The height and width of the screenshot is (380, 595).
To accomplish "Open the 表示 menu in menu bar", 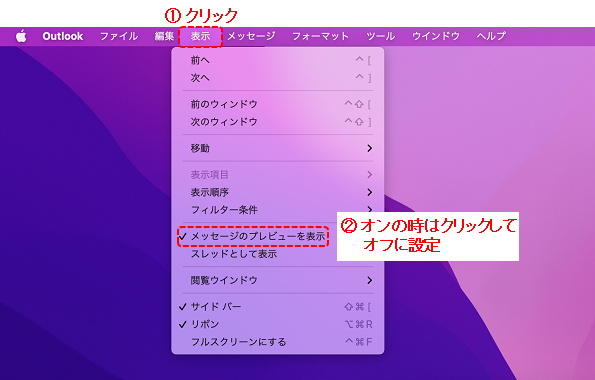I will pos(200,36).
